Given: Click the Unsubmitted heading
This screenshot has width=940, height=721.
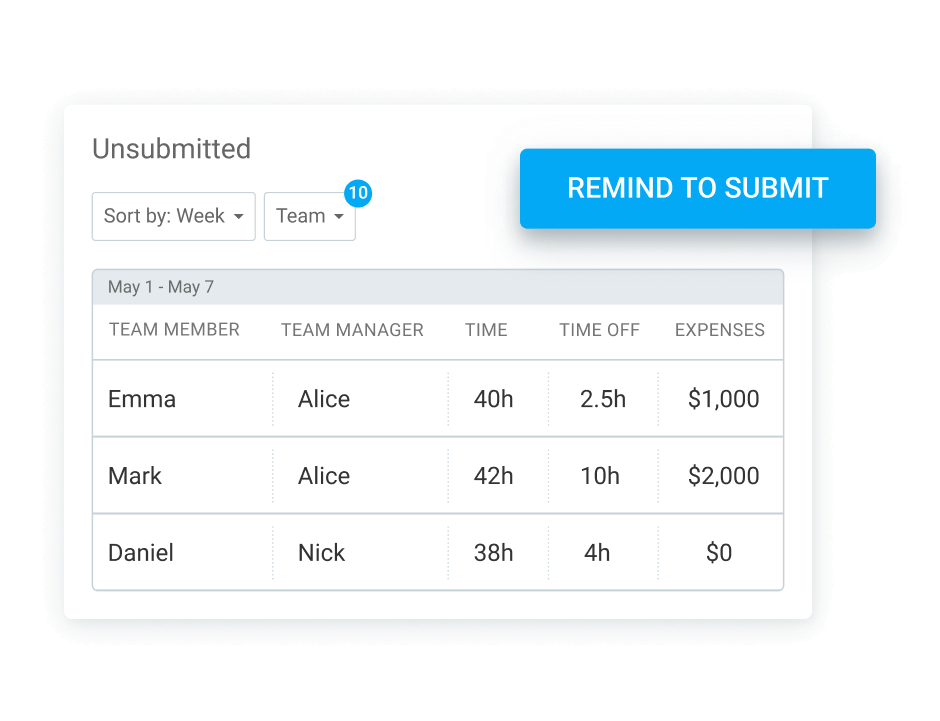Looking at the screenshot, I should coord(171,149).
